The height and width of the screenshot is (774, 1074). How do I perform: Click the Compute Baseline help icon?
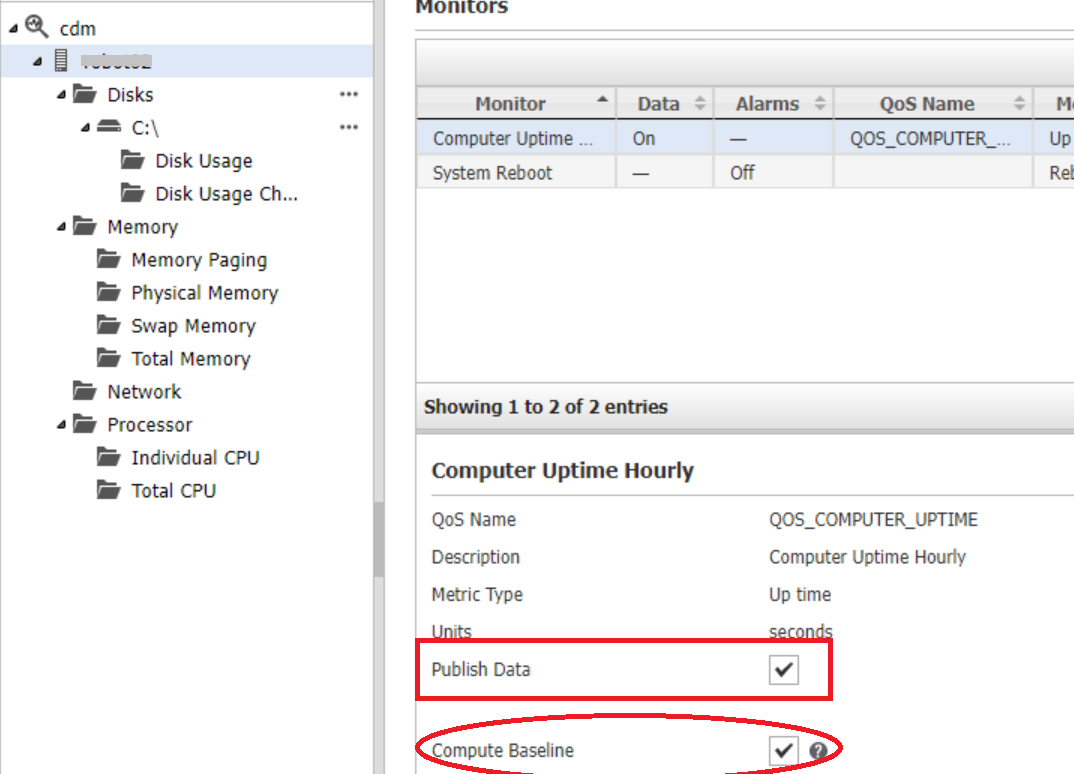click(818, 751)
